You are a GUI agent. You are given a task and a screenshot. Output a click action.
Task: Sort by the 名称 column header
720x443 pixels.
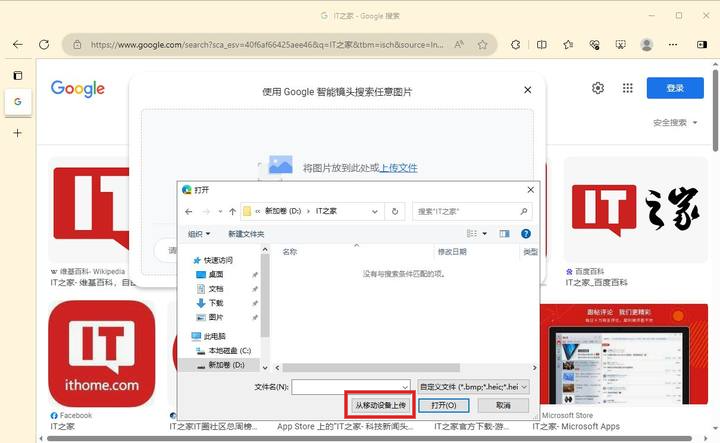point(290,252)
